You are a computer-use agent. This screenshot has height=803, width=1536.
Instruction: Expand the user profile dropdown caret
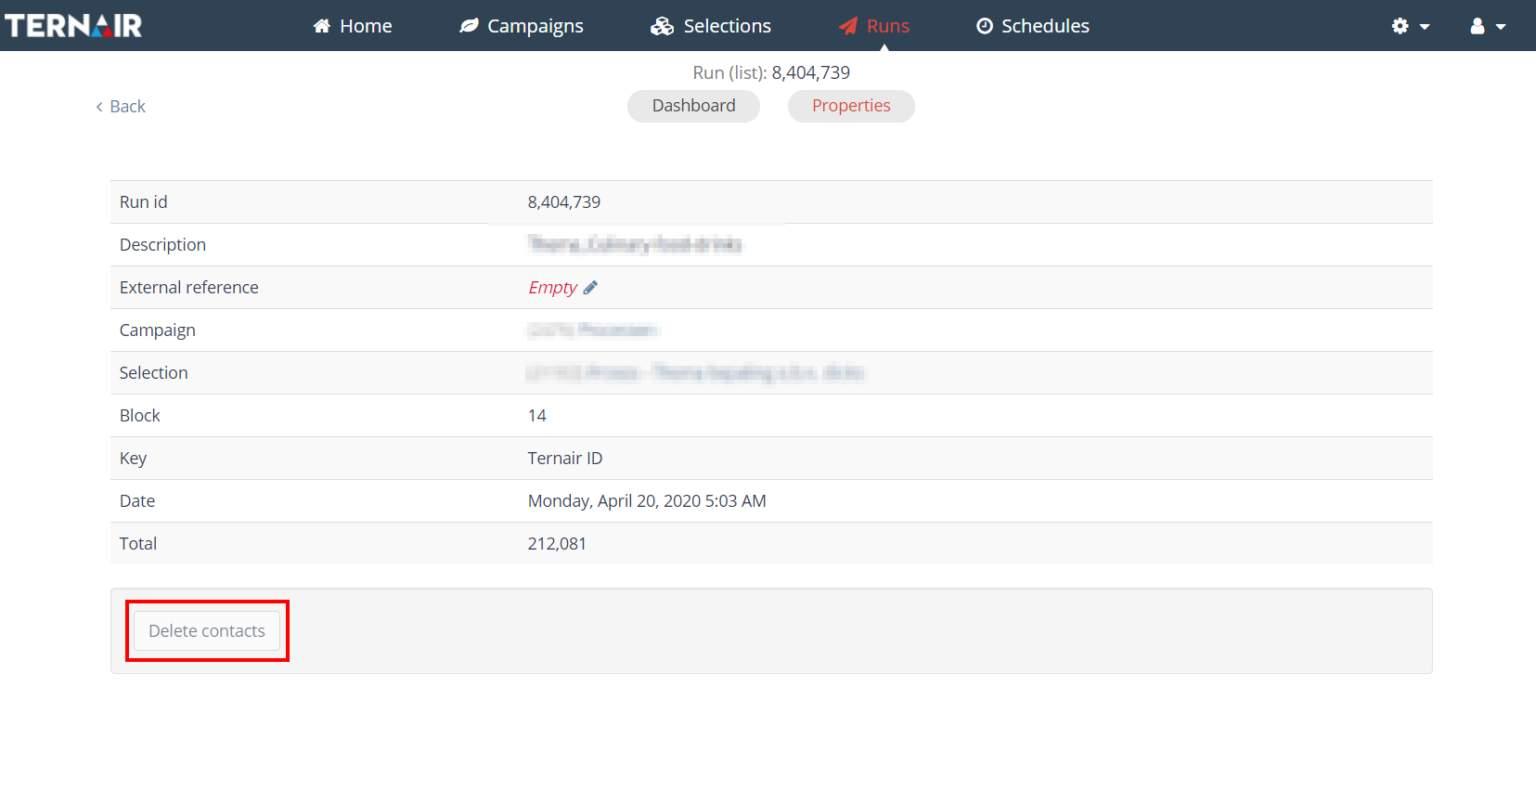pos(1501,27)
